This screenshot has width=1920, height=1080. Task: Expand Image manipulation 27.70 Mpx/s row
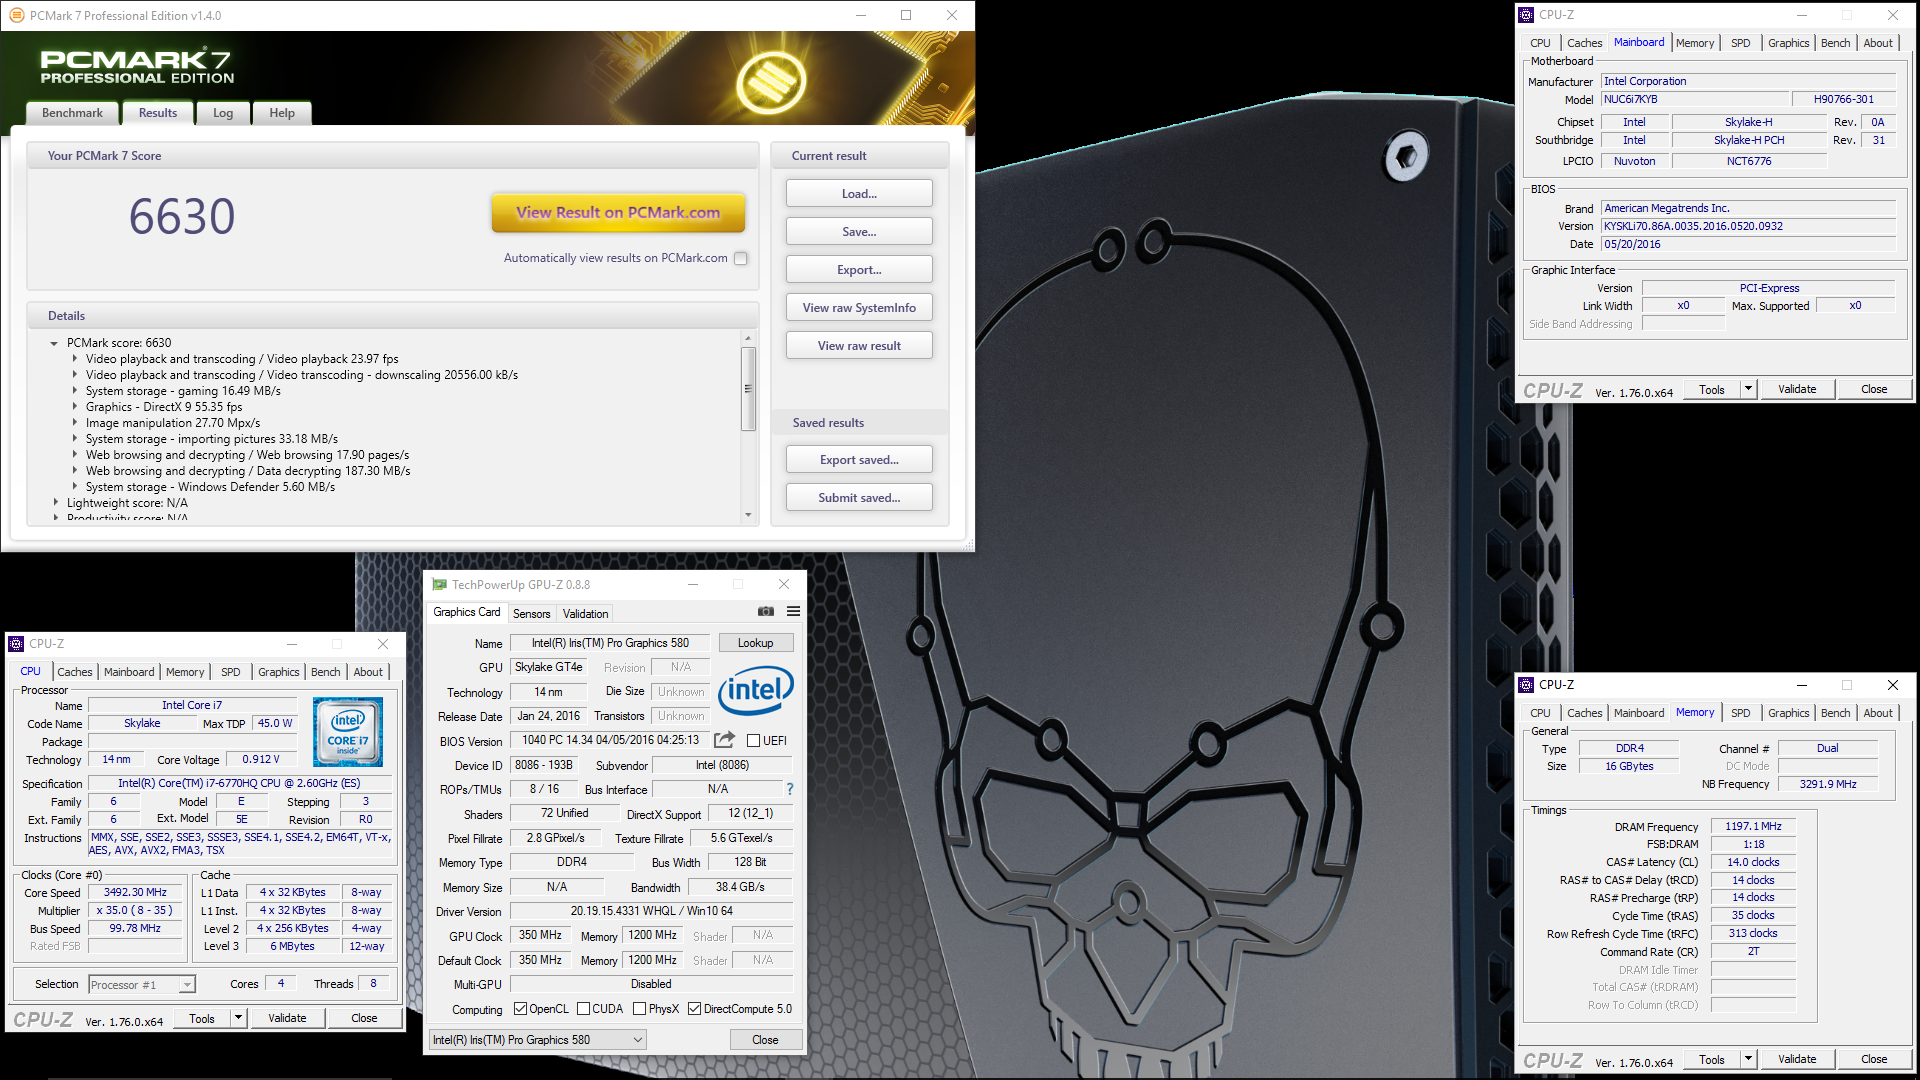point(75,423)
